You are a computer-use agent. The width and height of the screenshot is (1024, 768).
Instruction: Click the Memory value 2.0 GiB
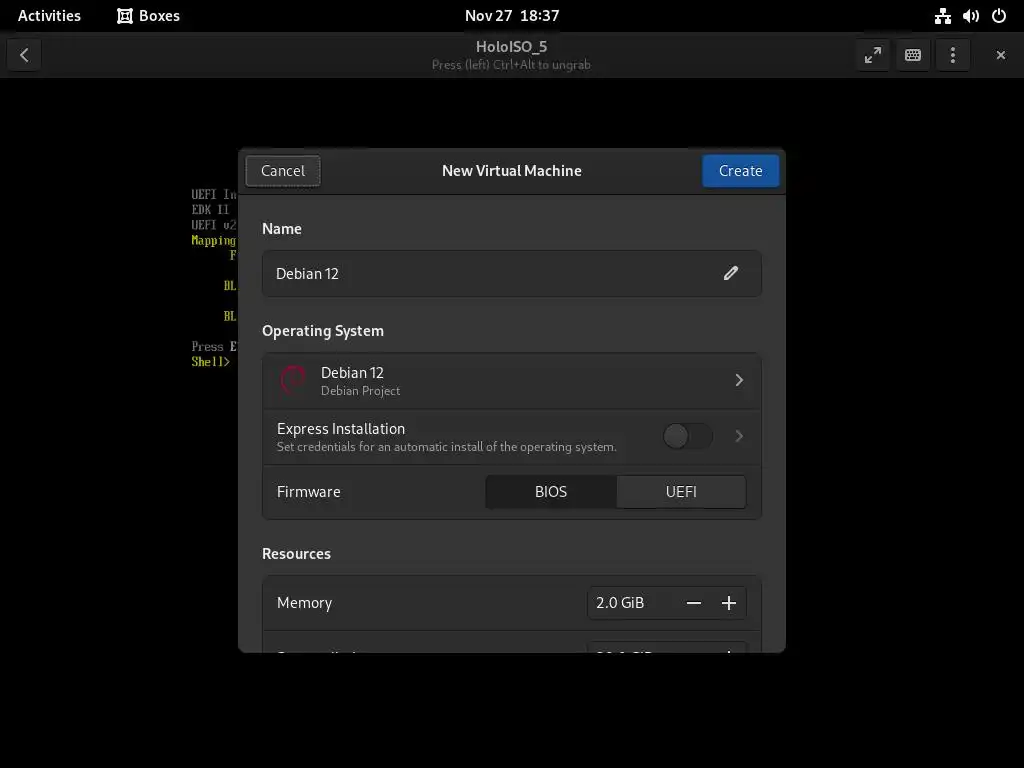(x=620, y=603)
